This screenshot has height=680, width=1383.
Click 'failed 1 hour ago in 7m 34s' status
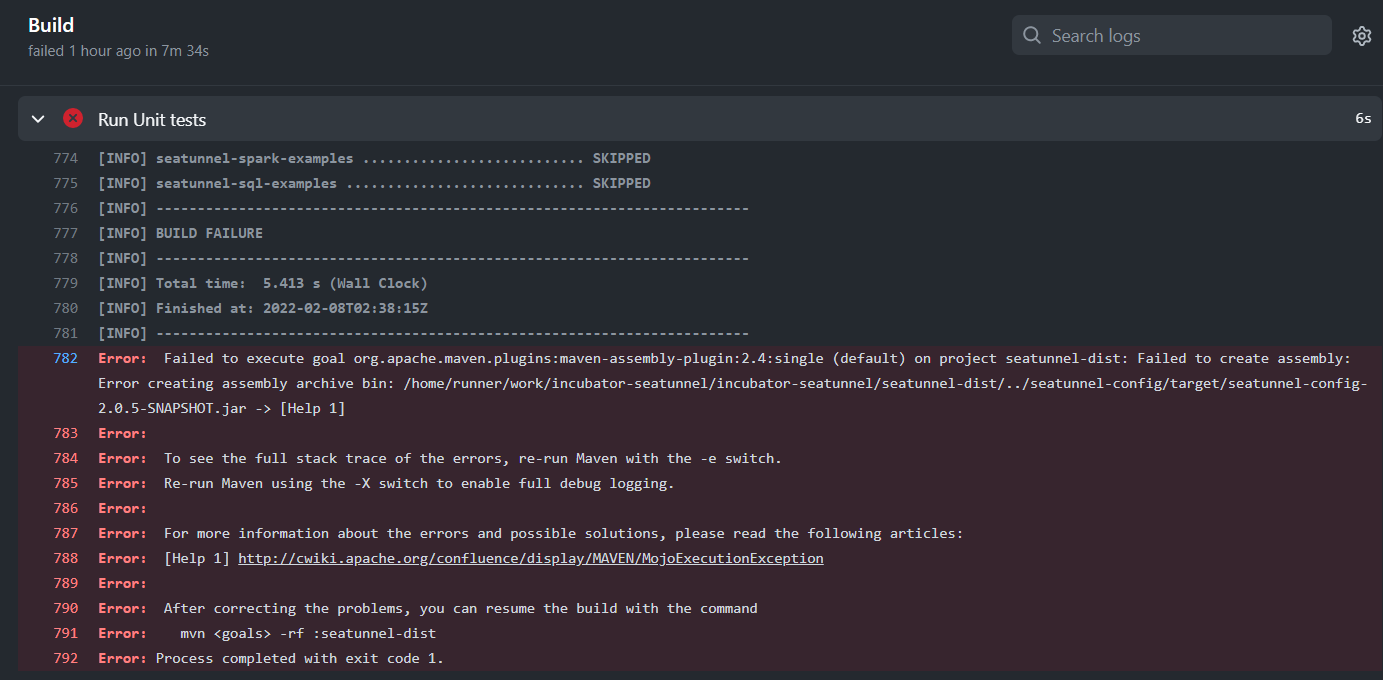point(118,50)
